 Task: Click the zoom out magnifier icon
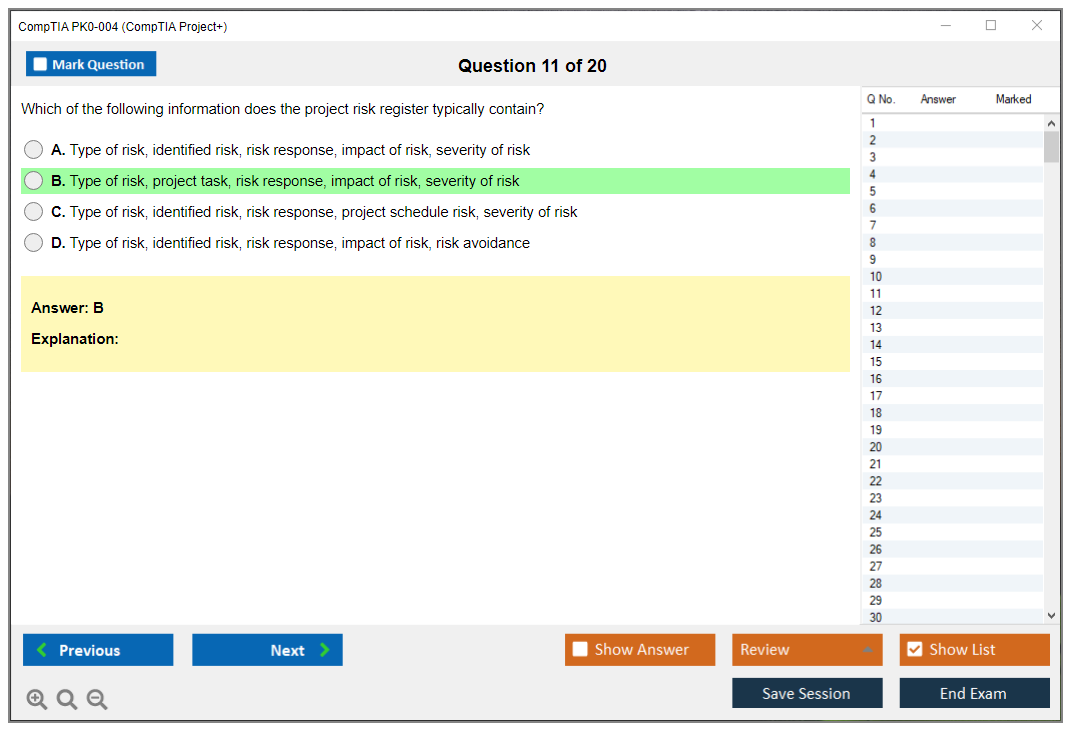(x=97, y=699)
